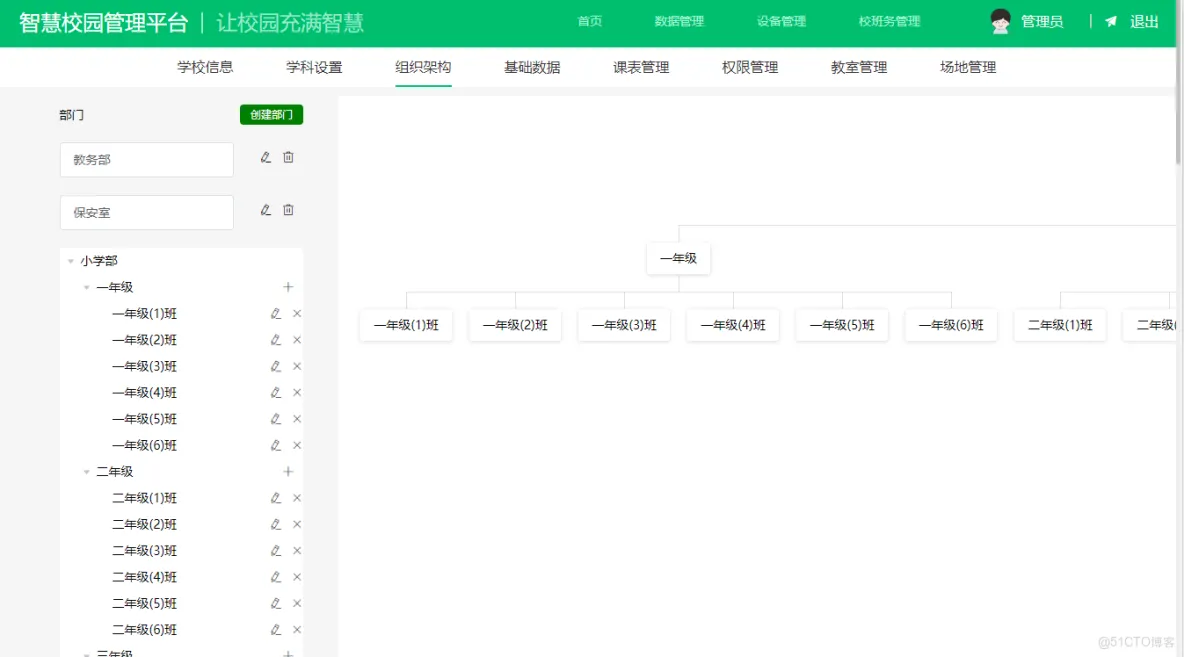Collapse the 小学部 tree node

tap(70, 261)
